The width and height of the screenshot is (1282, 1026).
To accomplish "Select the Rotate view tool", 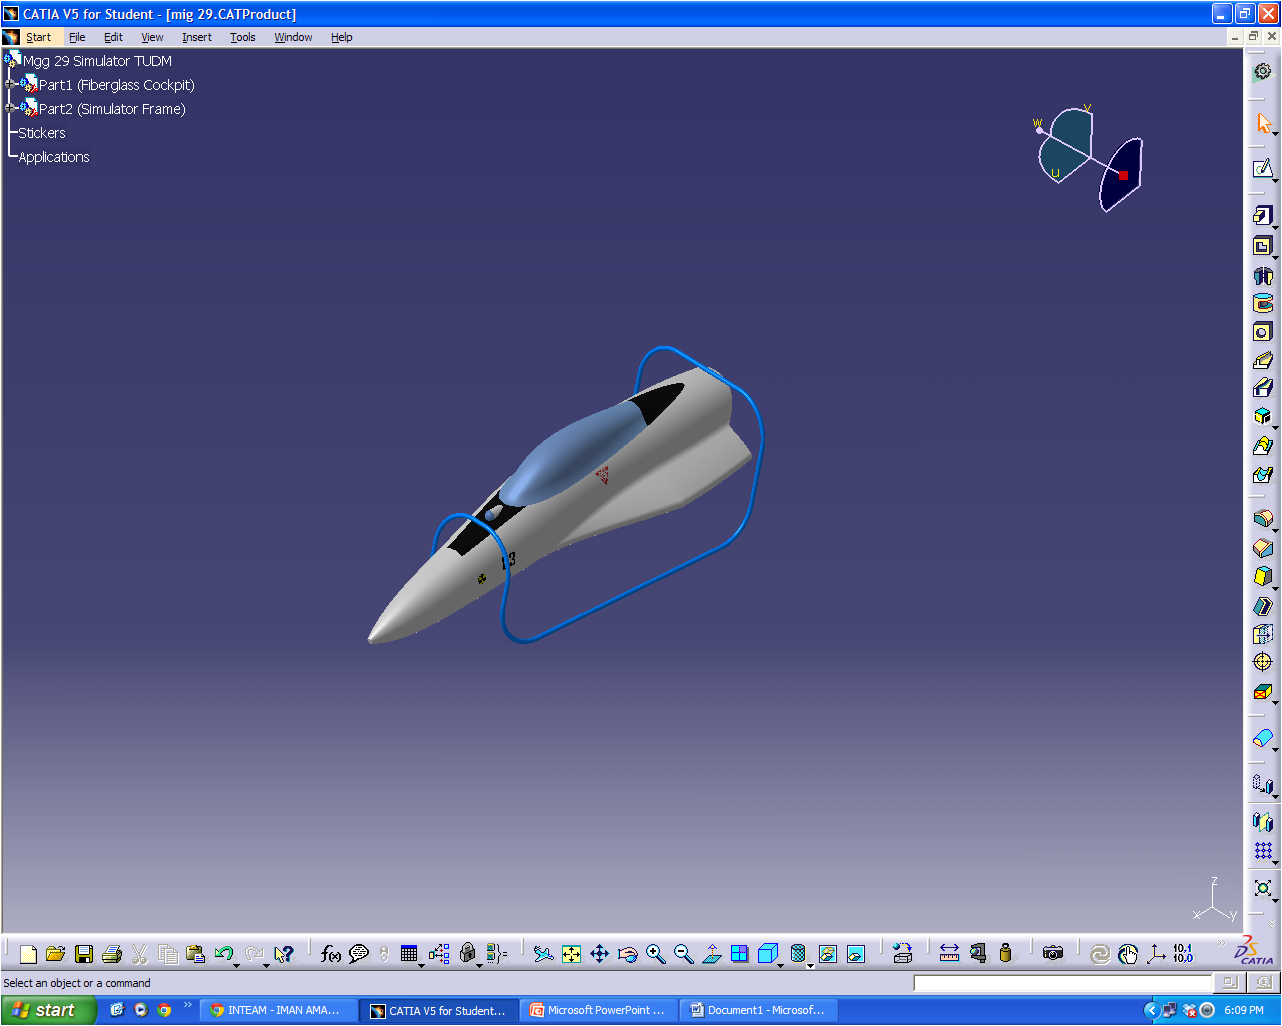I will pos(627,954).
